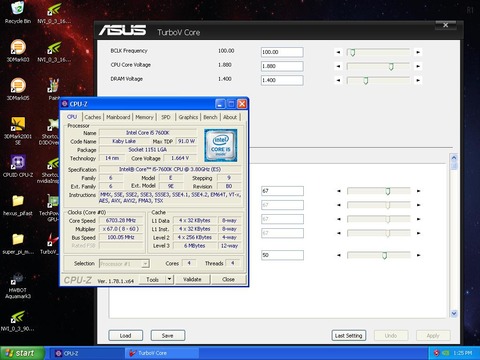Click the Last Setting button in TurboV Core

pos(349,335)
